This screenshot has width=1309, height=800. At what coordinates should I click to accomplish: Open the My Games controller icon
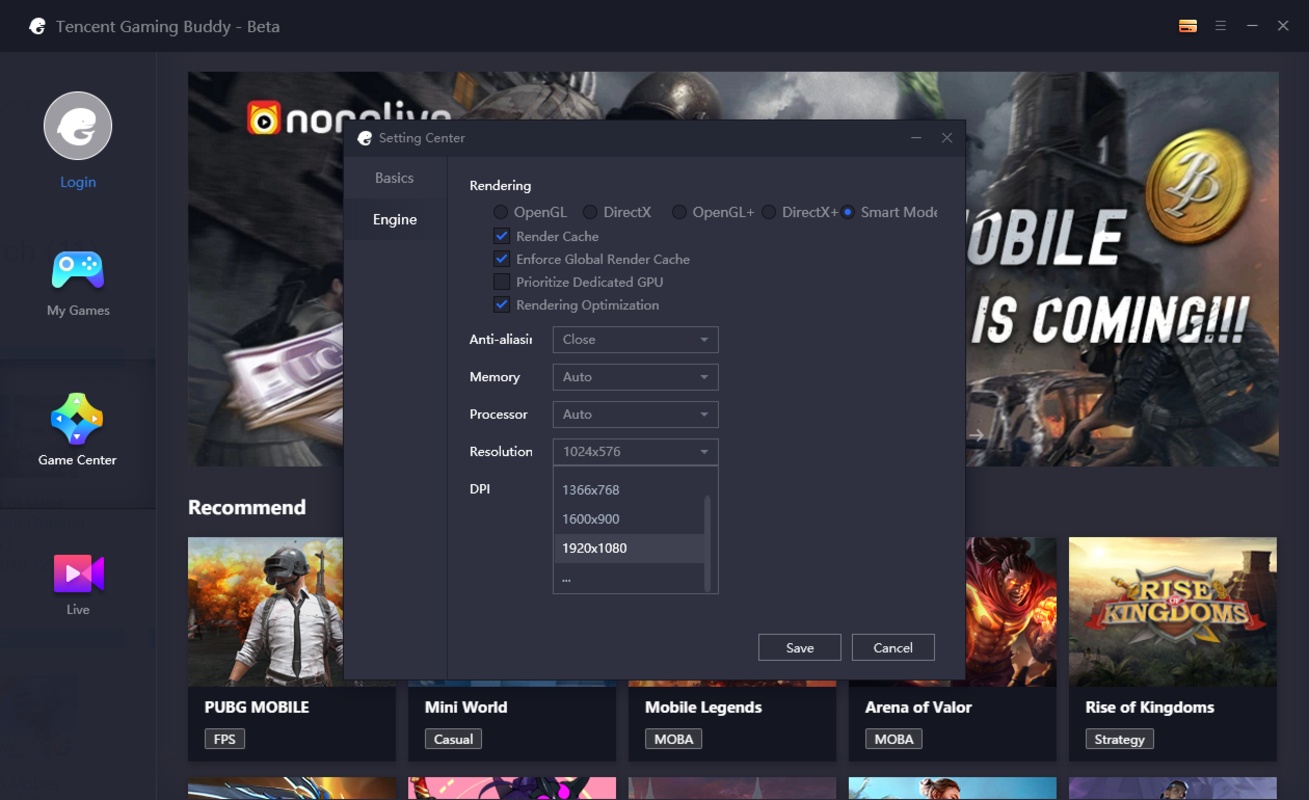point(78,270)
